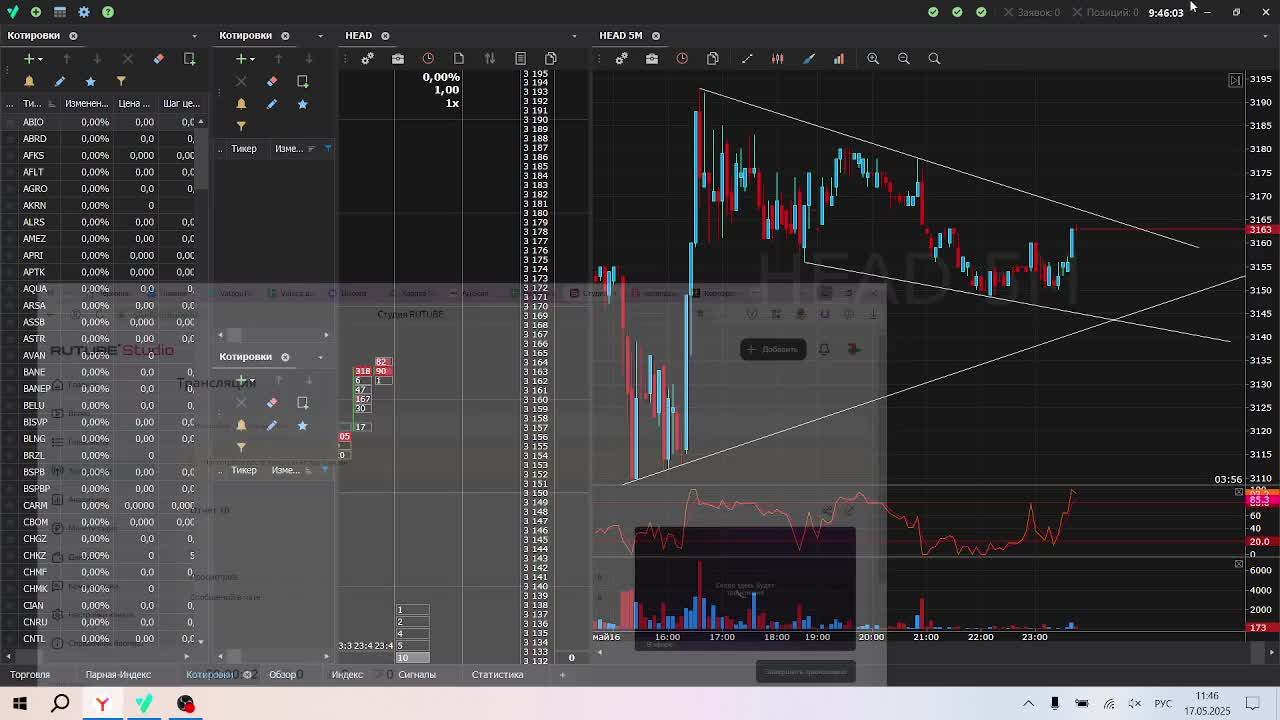Select the 10 quantity button in order book
Screen dimensions: 1280x720
coord(413,657)
